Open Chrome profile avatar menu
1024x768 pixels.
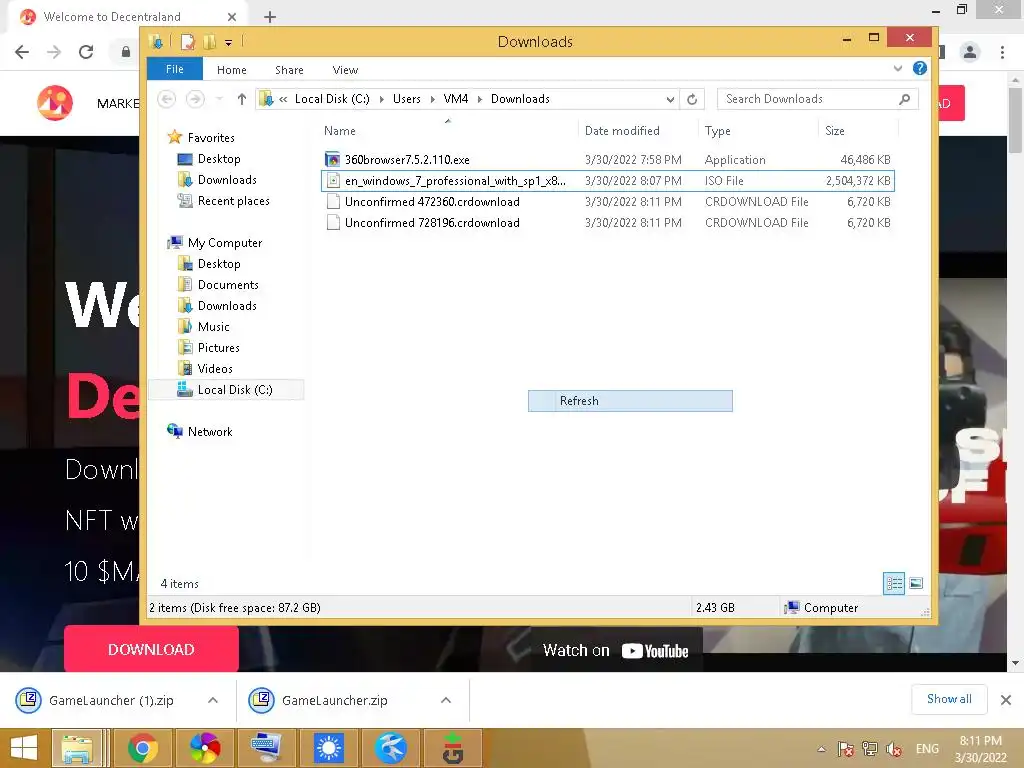(x=970, y=52)
